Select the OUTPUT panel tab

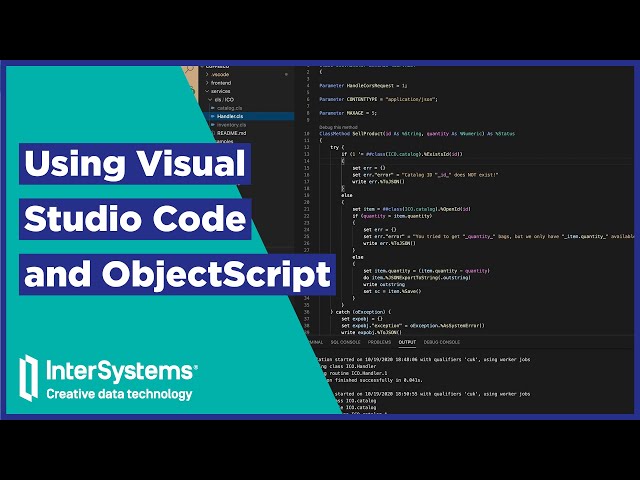[x=407, y=342]
